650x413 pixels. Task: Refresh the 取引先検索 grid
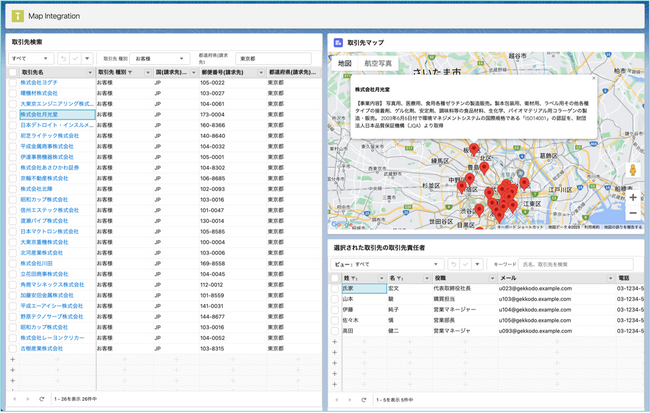pos(41,398)
